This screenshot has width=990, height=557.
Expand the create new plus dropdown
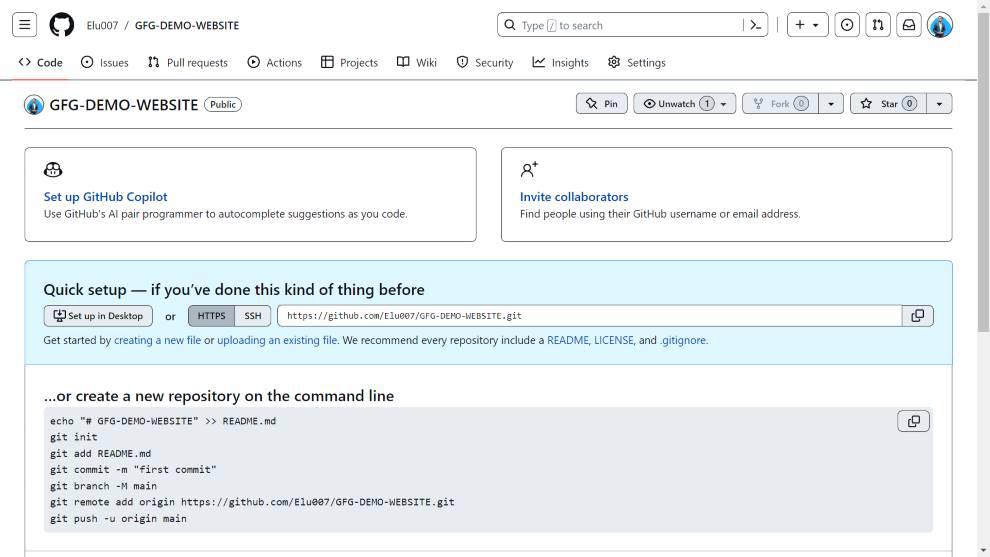[x=807, y=25]
